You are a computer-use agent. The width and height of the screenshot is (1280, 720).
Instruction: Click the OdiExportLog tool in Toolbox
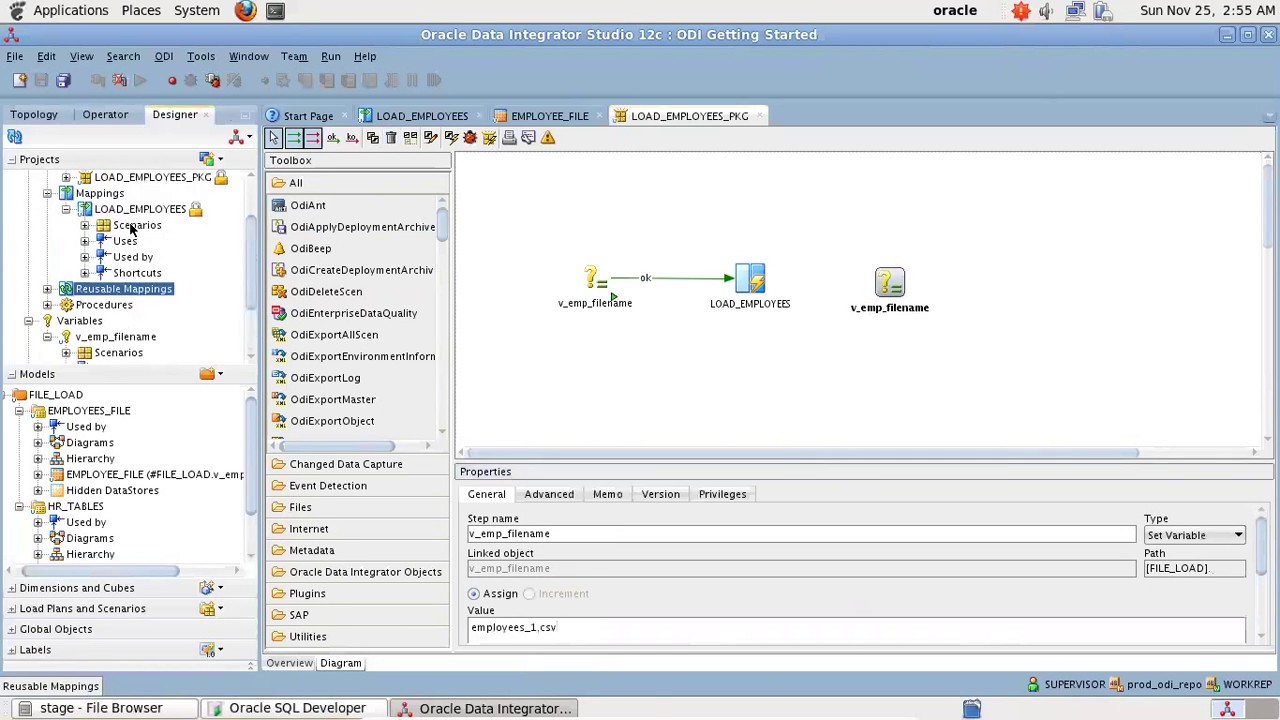325,378
